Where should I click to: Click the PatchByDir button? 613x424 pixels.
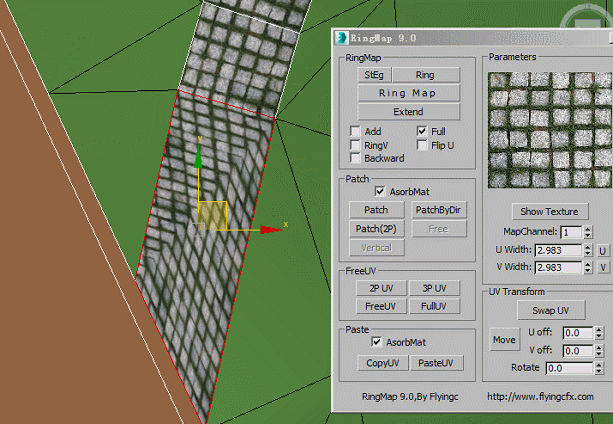[x=439, y=210]
